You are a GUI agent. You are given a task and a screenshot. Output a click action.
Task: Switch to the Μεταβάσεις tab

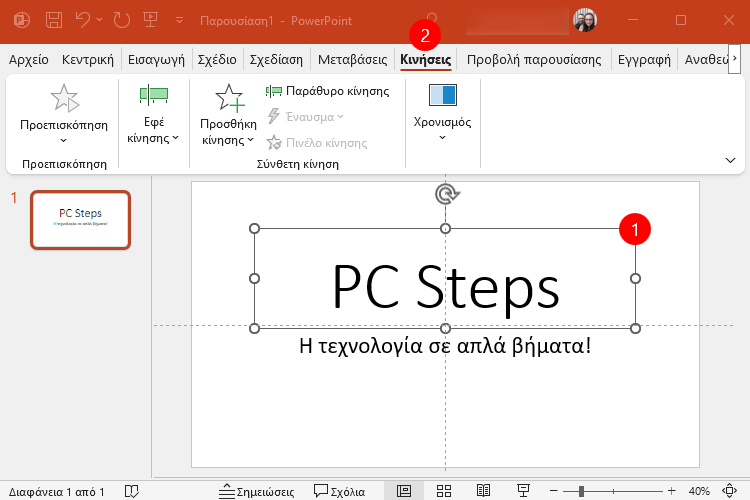click(353, 60)
